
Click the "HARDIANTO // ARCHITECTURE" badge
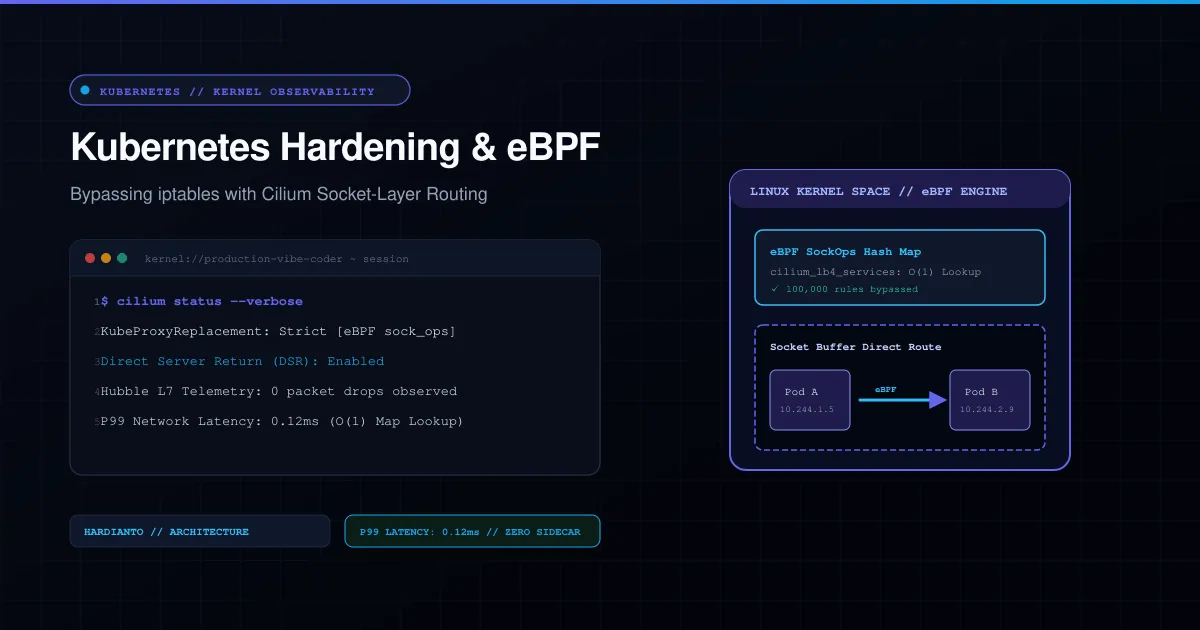pos(200,531)
